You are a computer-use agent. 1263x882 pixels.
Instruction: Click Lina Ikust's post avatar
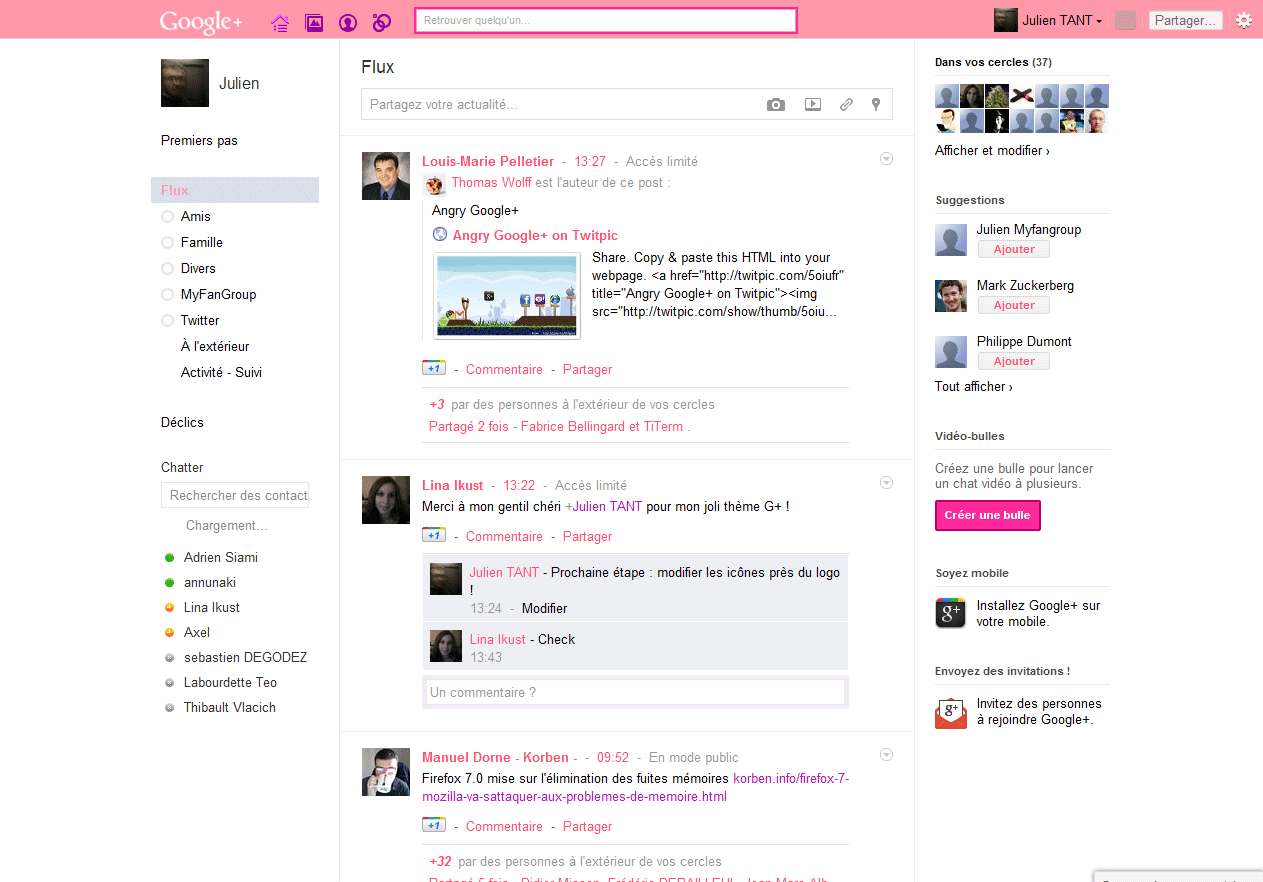(x=386, y=500)
